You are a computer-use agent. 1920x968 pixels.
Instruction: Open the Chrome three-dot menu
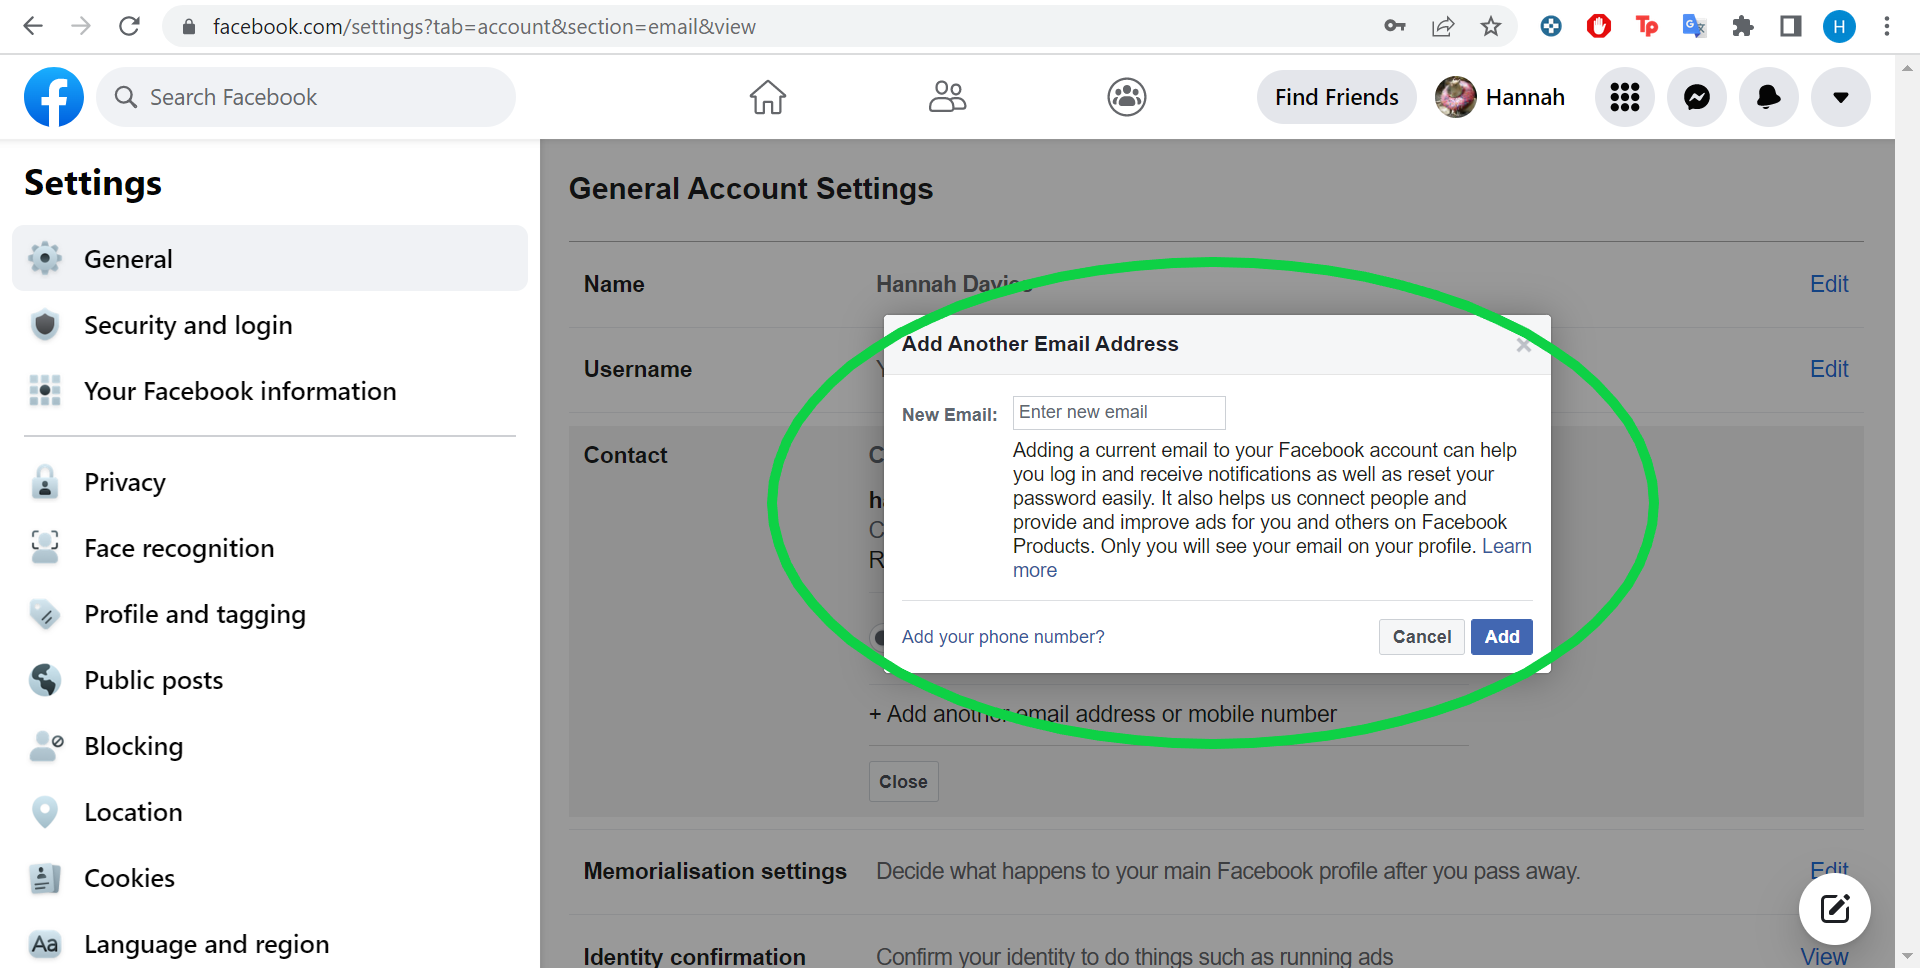coord(1887,26)
